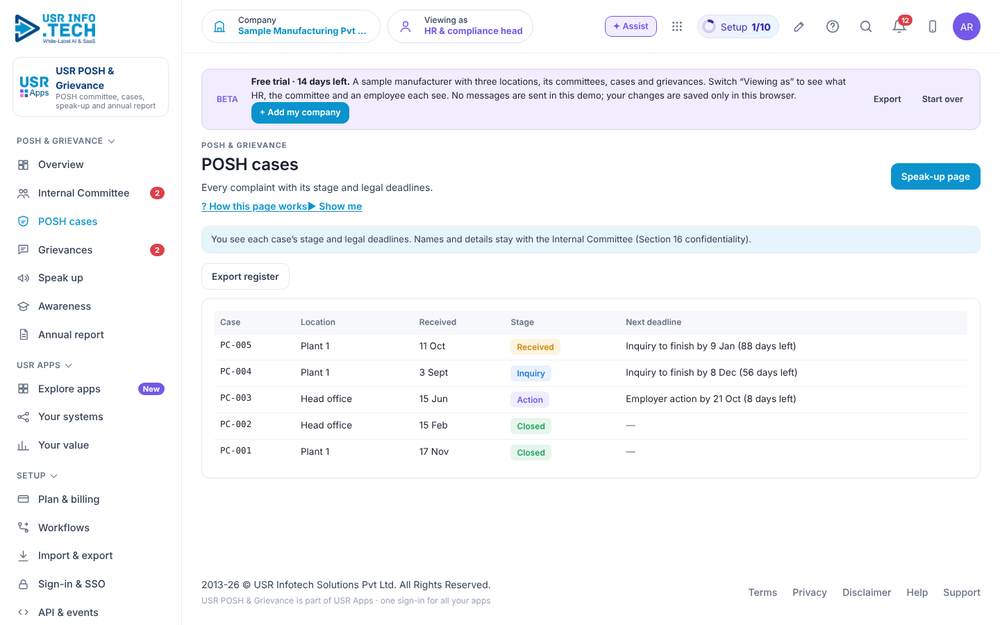Click the Action stage badge

[529, 400]
